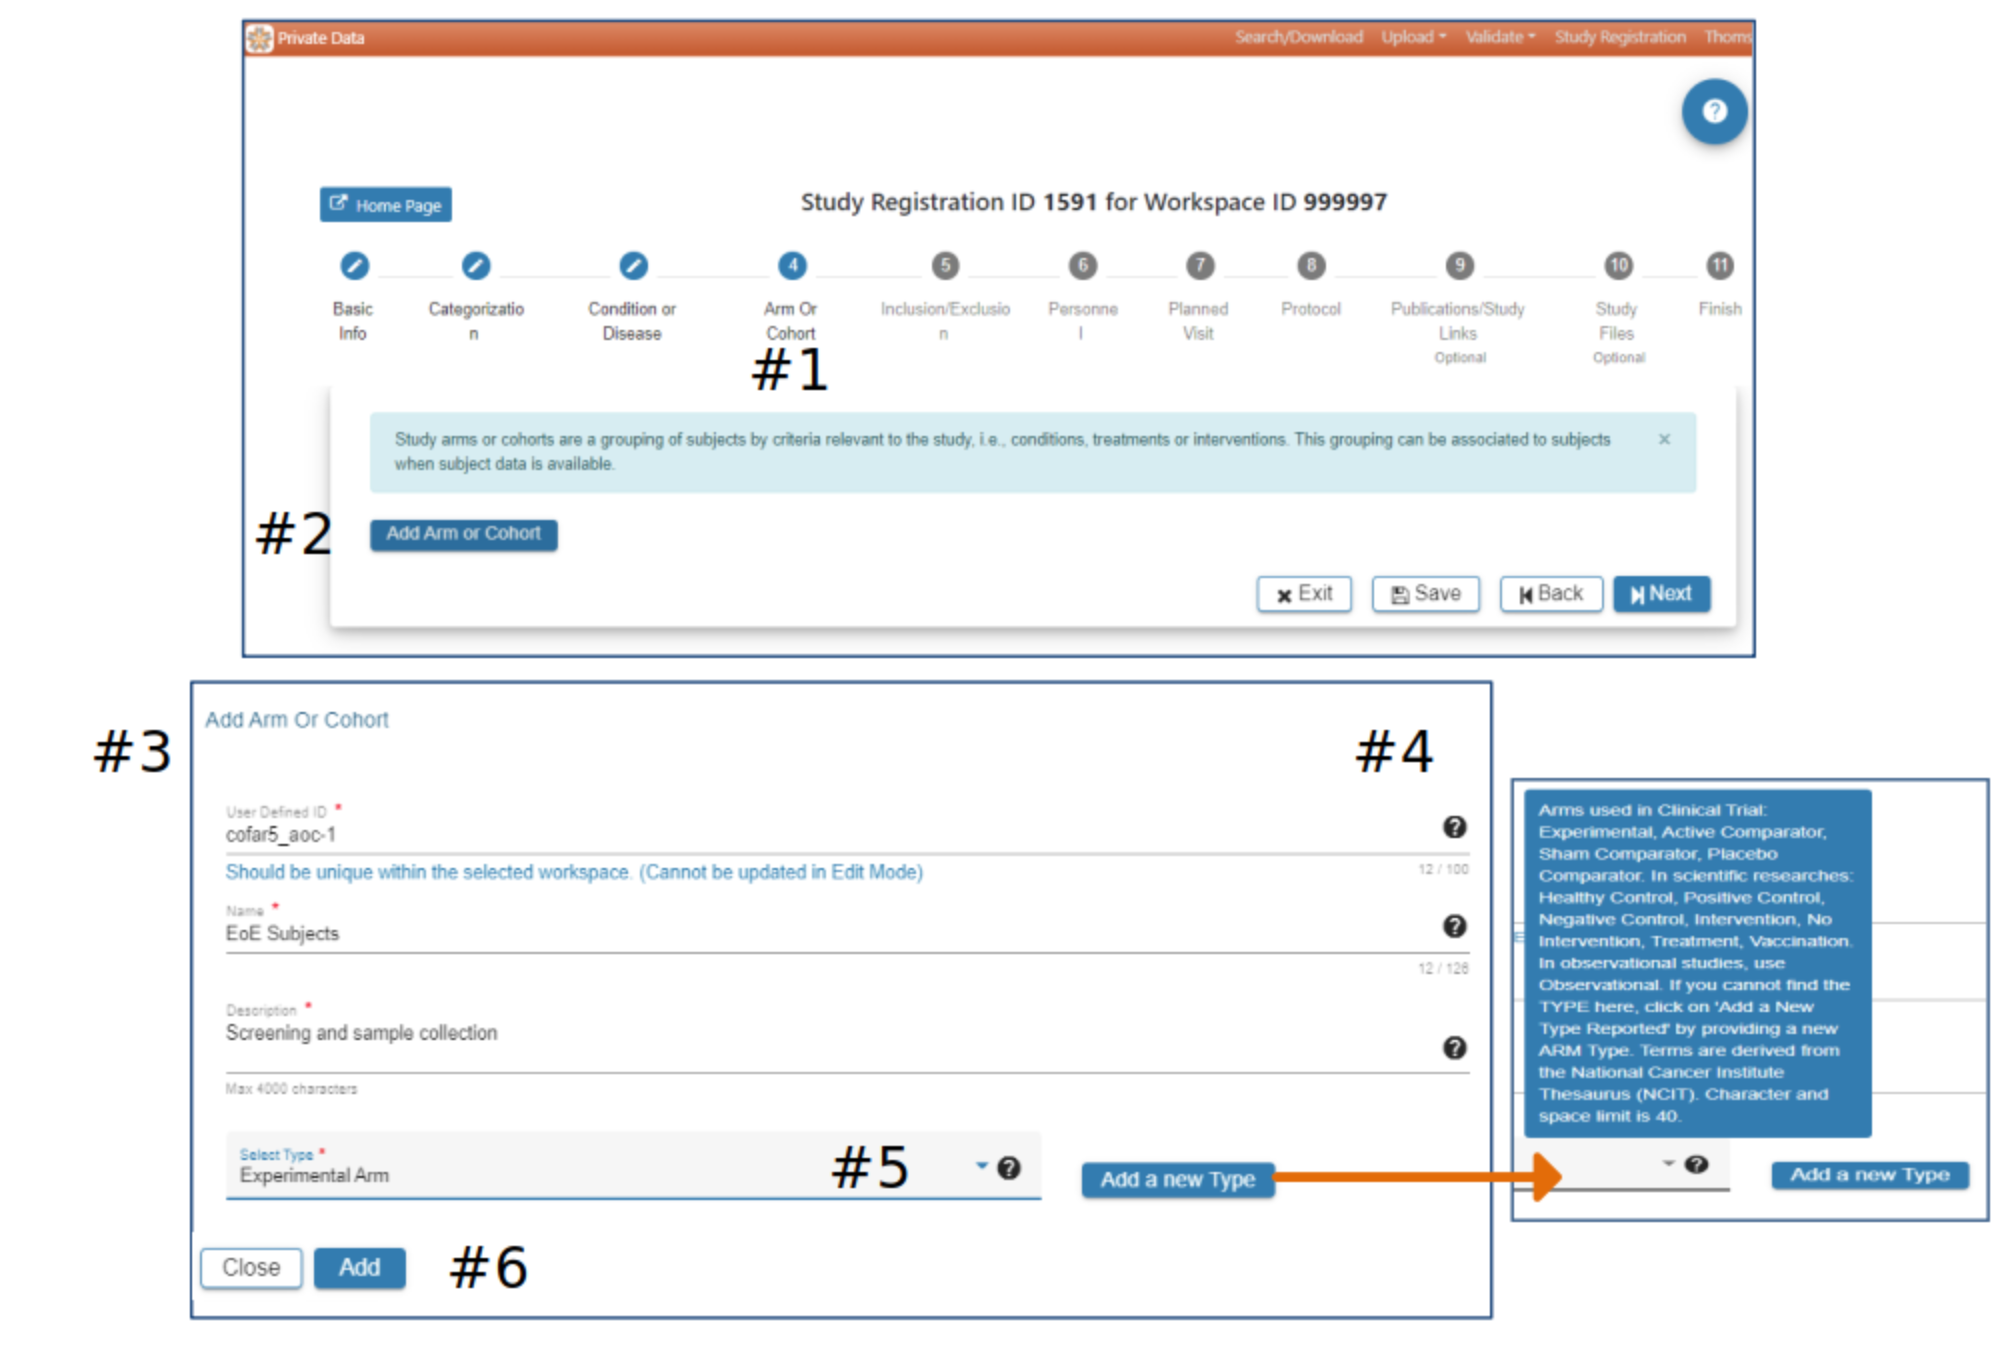Open Study Registration in top navigation

tap(1620, 37)
